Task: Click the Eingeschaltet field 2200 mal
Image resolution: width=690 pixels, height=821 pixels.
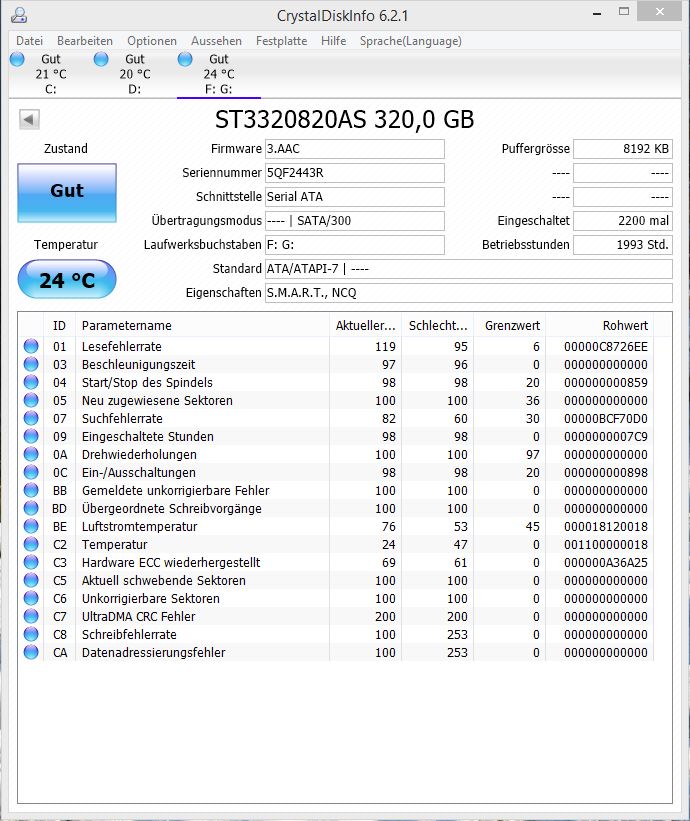Action: coord(623,221)
